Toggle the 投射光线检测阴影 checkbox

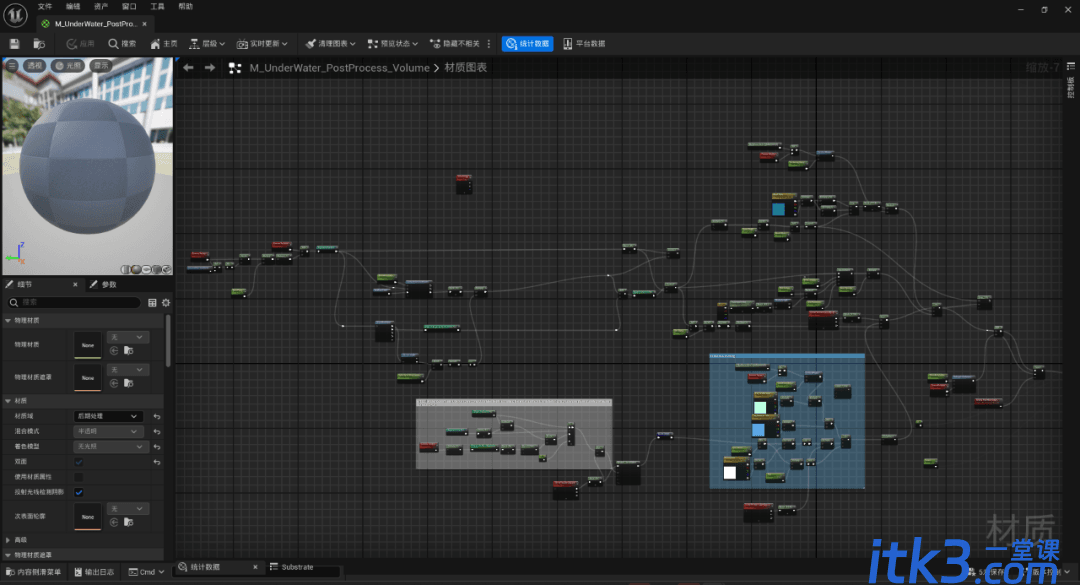pos(79,492)
